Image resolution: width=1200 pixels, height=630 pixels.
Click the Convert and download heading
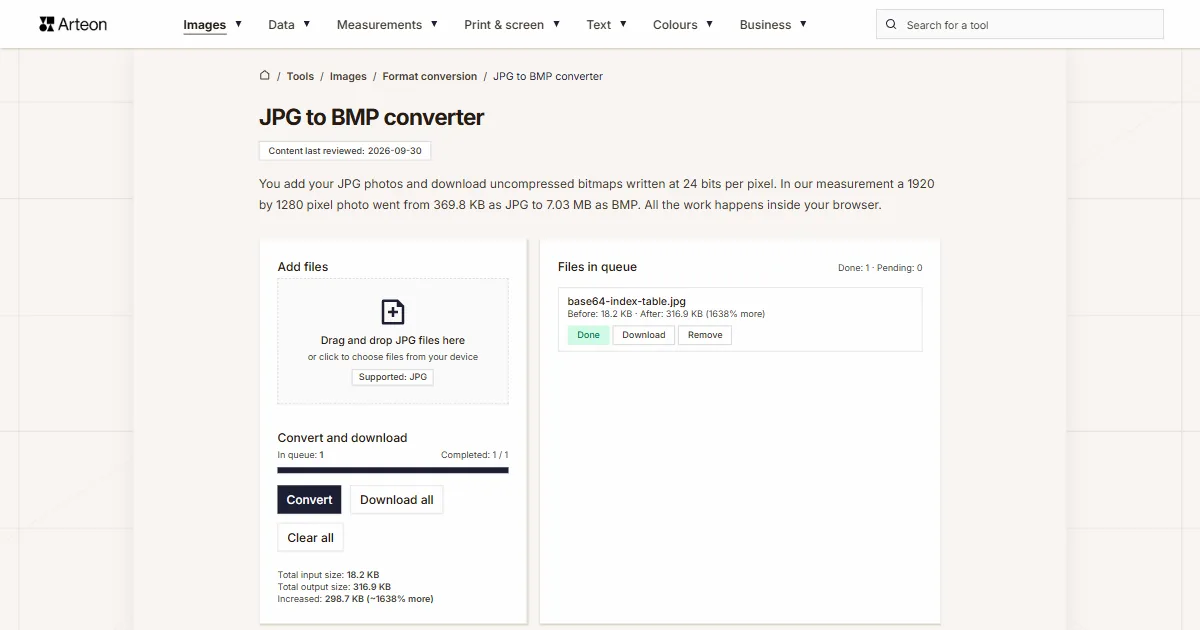pos(342,438)
